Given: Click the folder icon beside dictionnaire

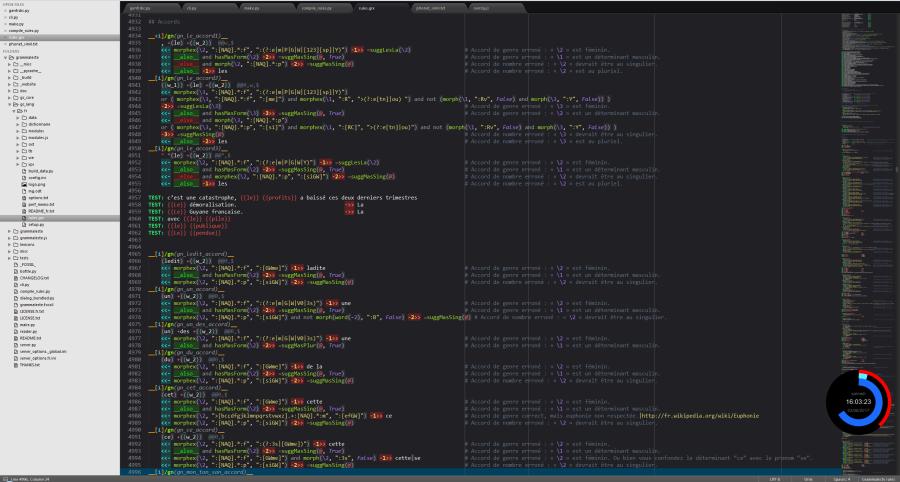Looking at the screenshot, I should pyautogui.click(x=26, y=124).
